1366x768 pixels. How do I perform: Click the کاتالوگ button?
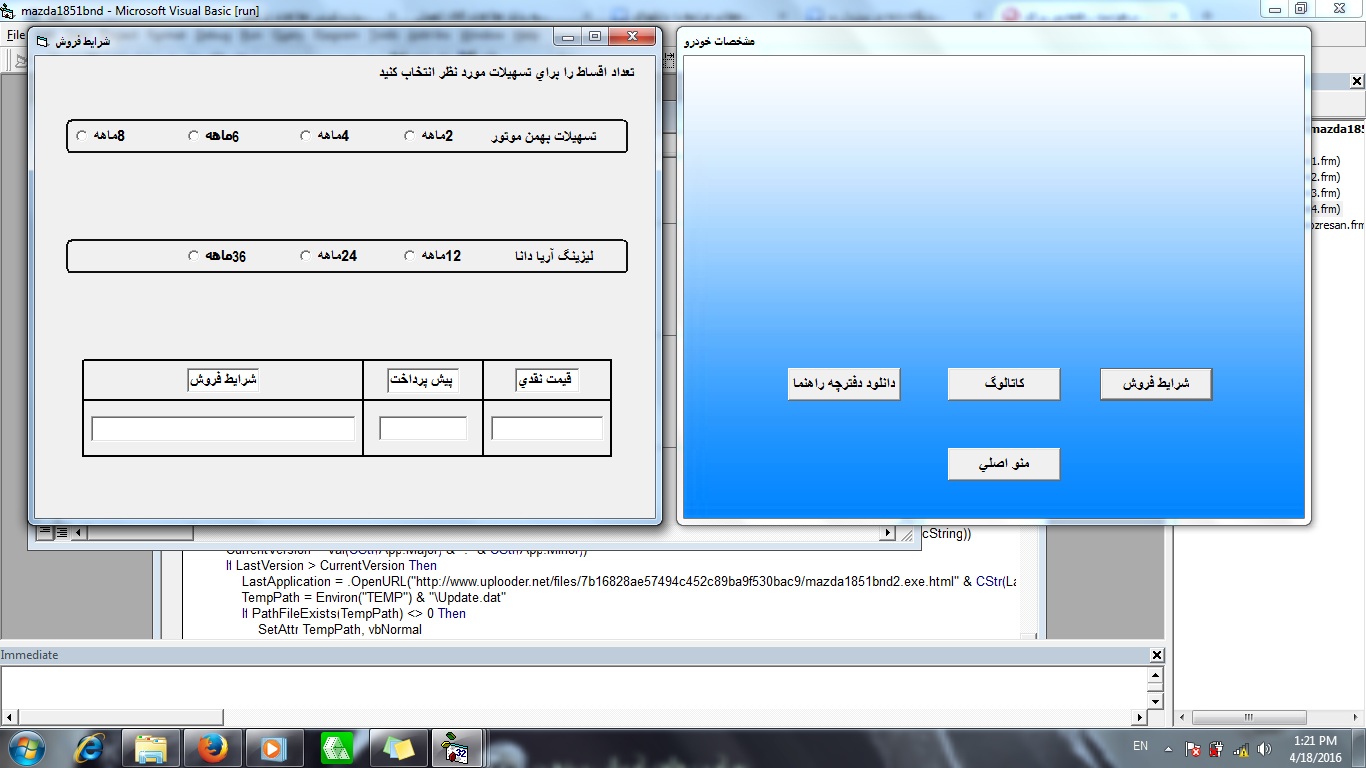1003,384
